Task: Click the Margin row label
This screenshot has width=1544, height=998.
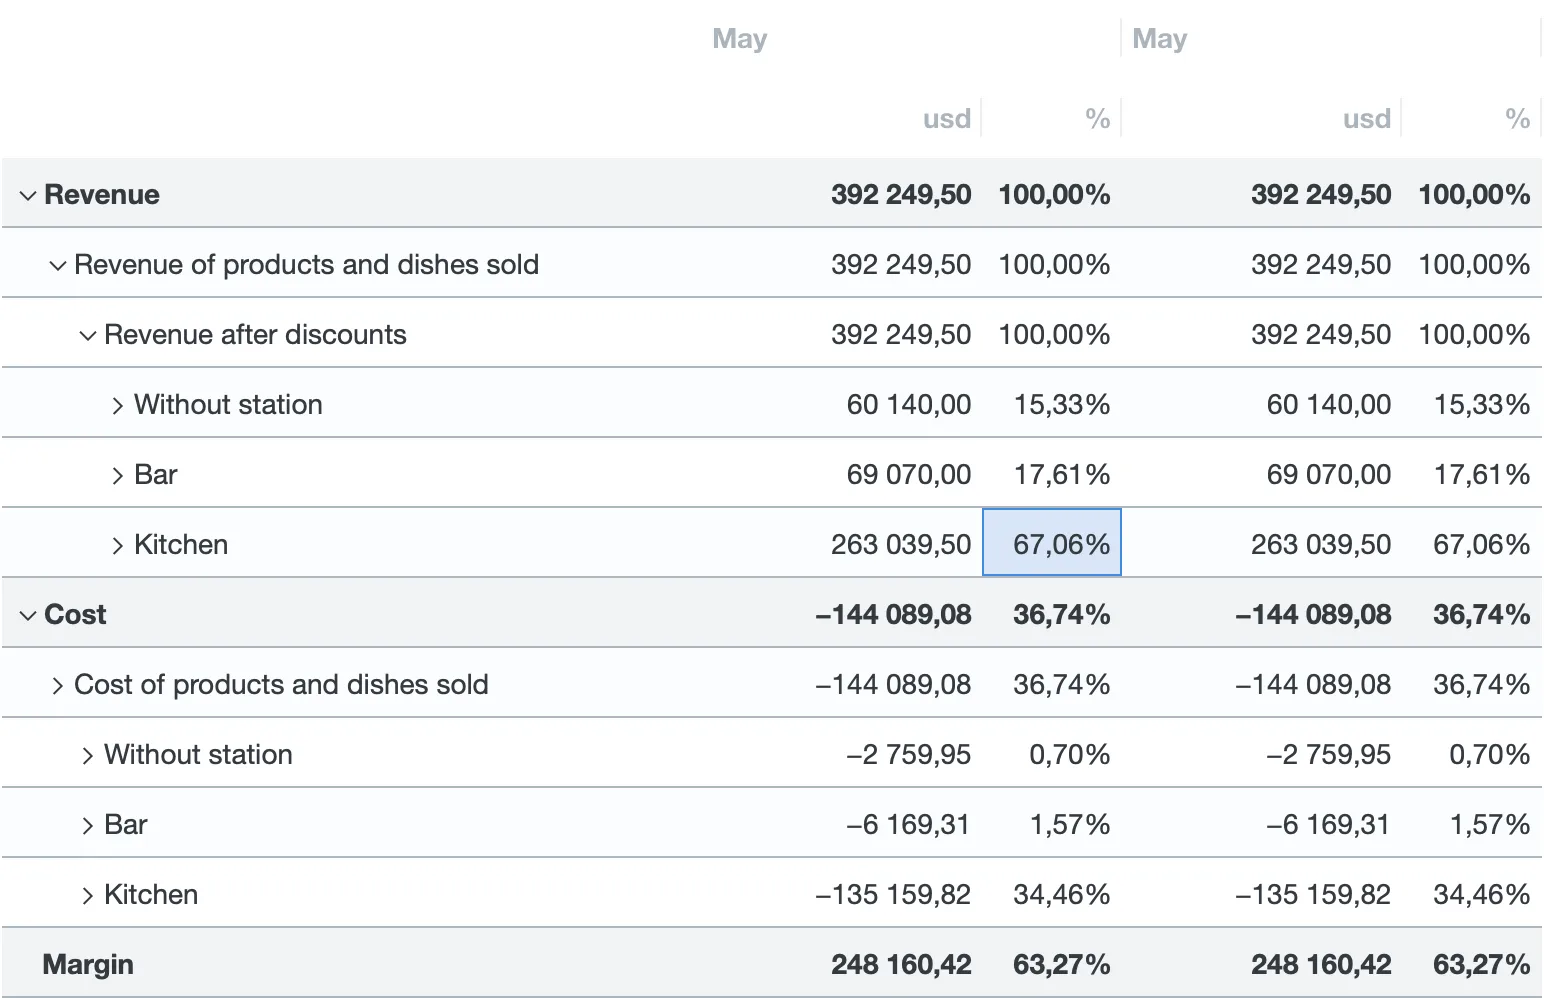Action: tap(88, 964)
